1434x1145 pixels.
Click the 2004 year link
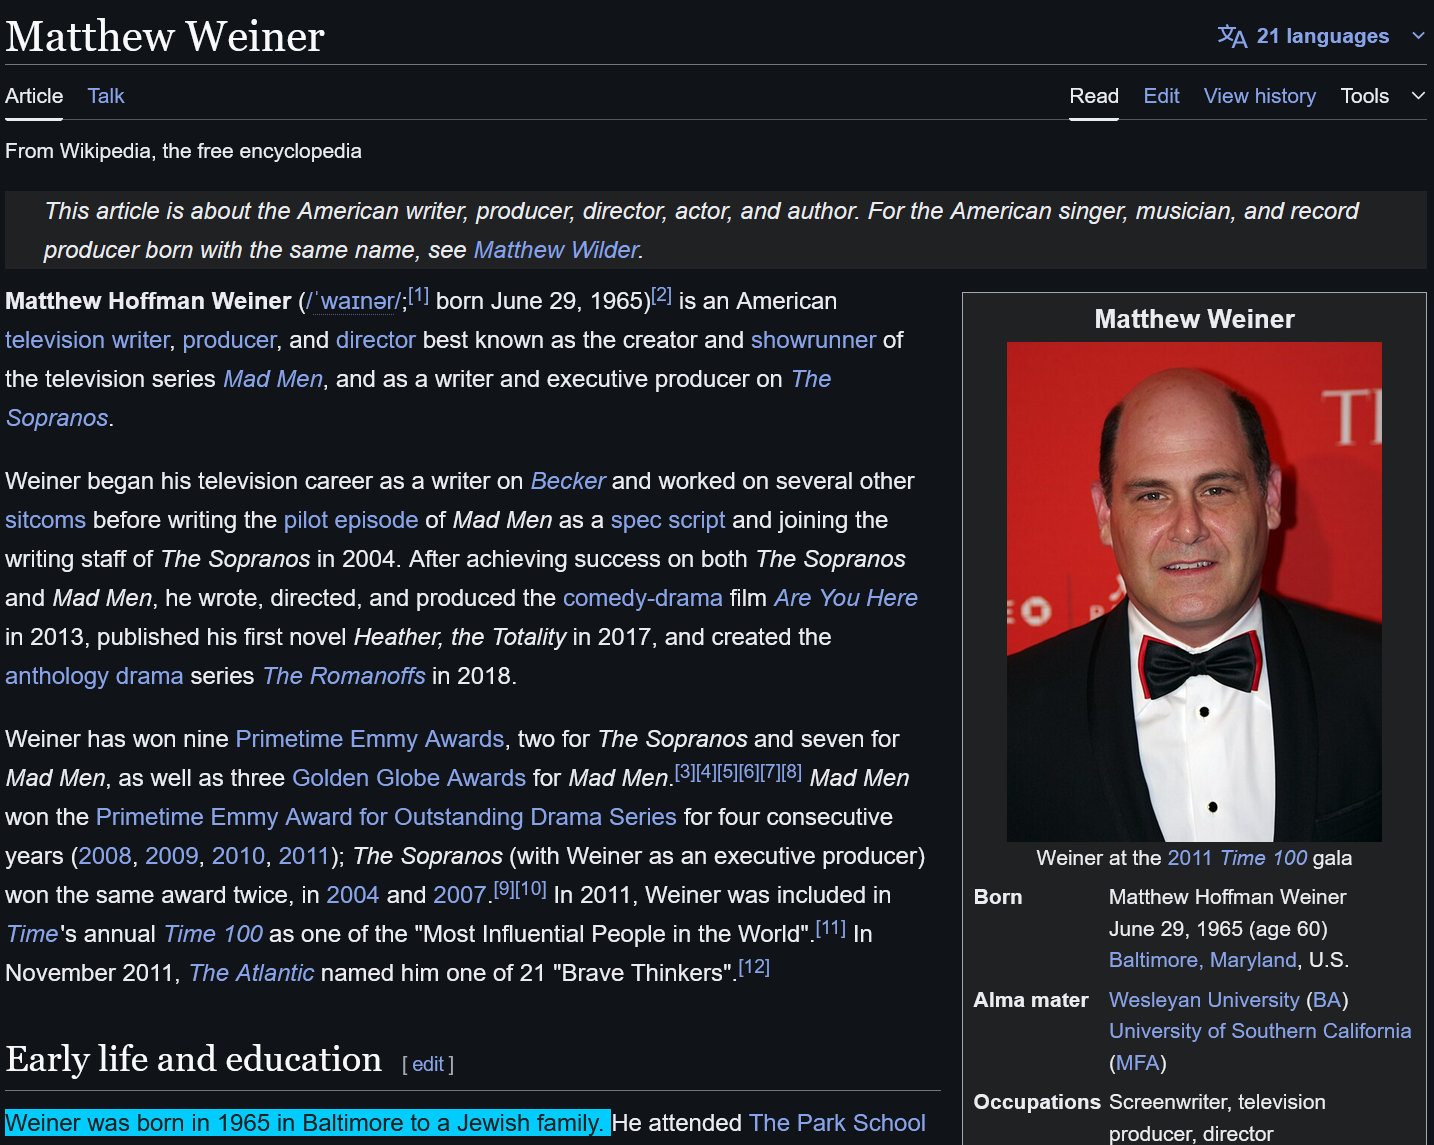point(353,895)
